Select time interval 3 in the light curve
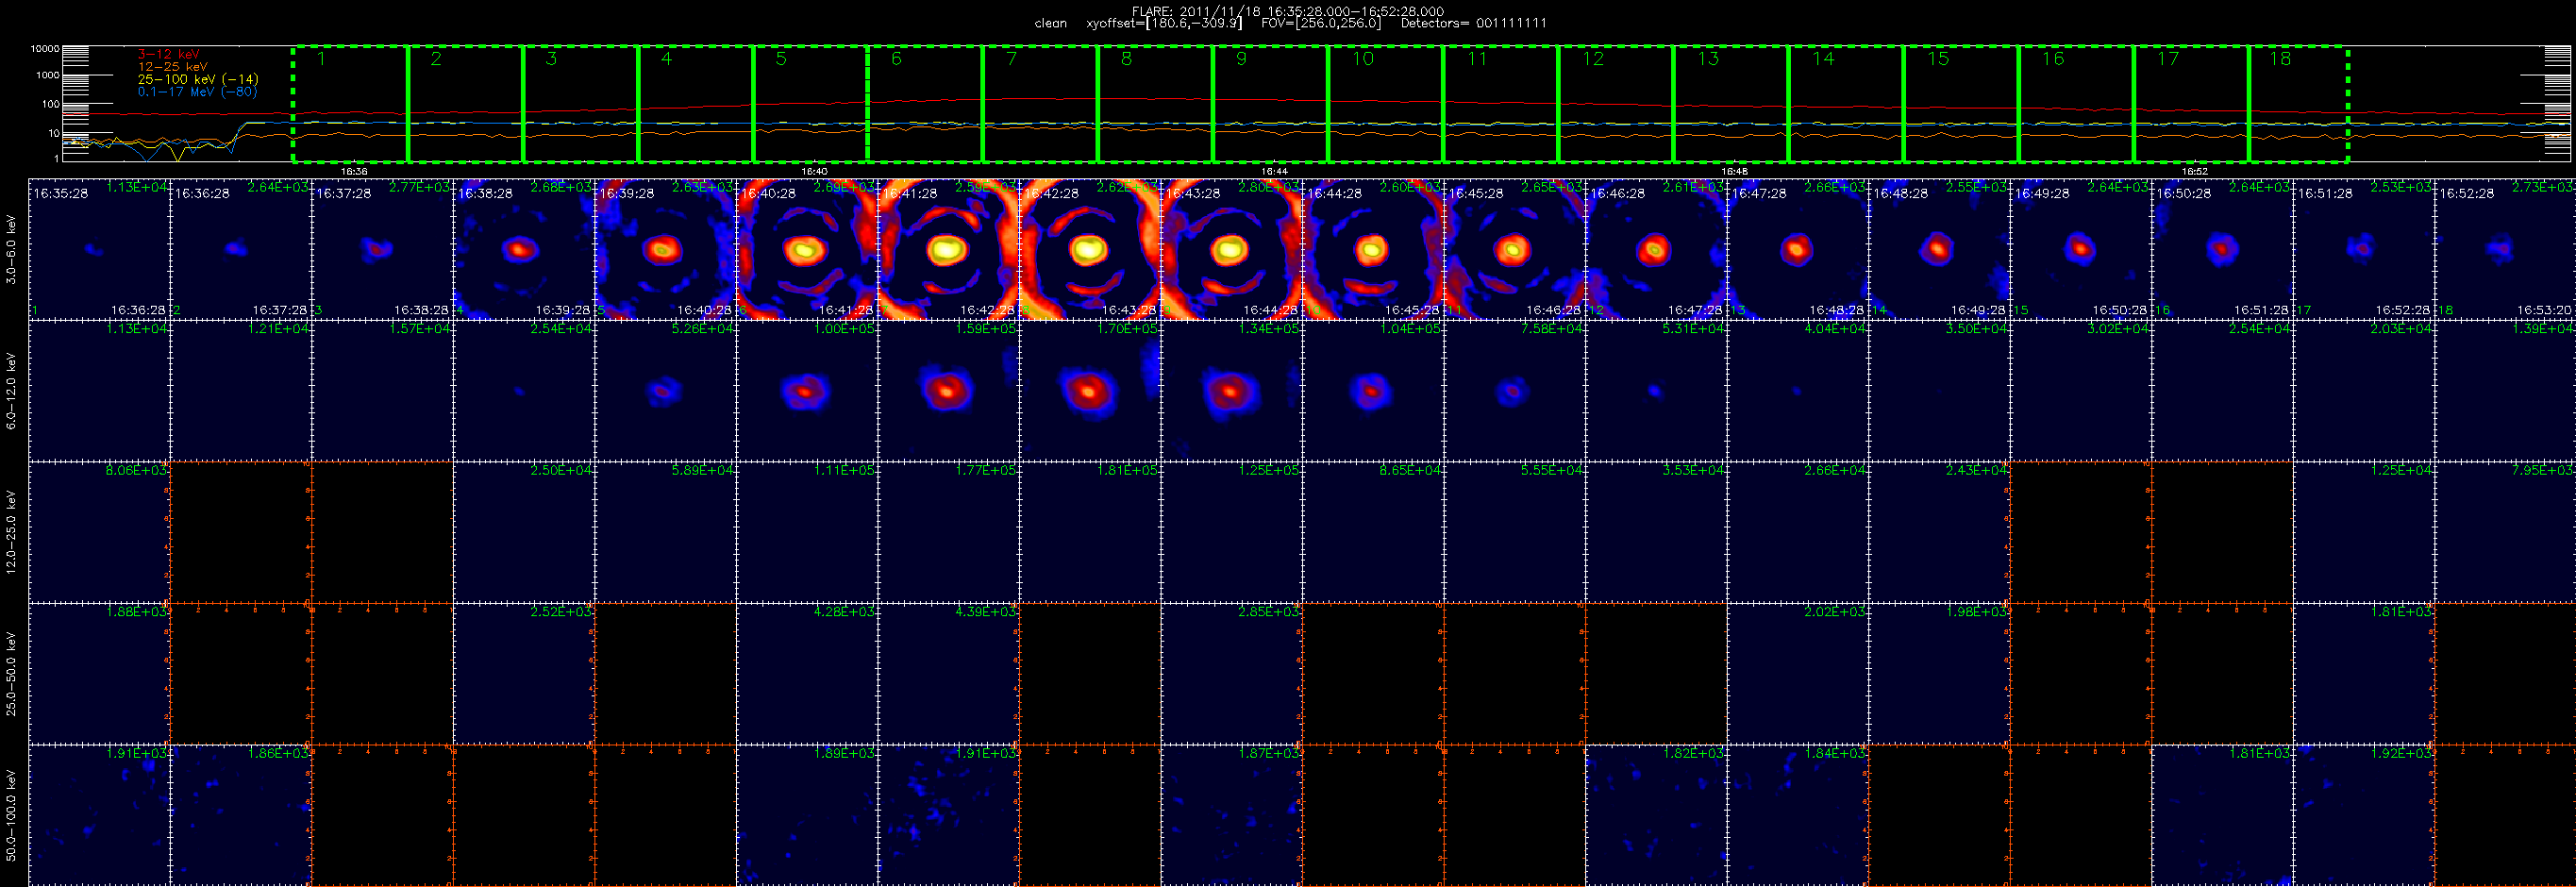 (580, 104)
